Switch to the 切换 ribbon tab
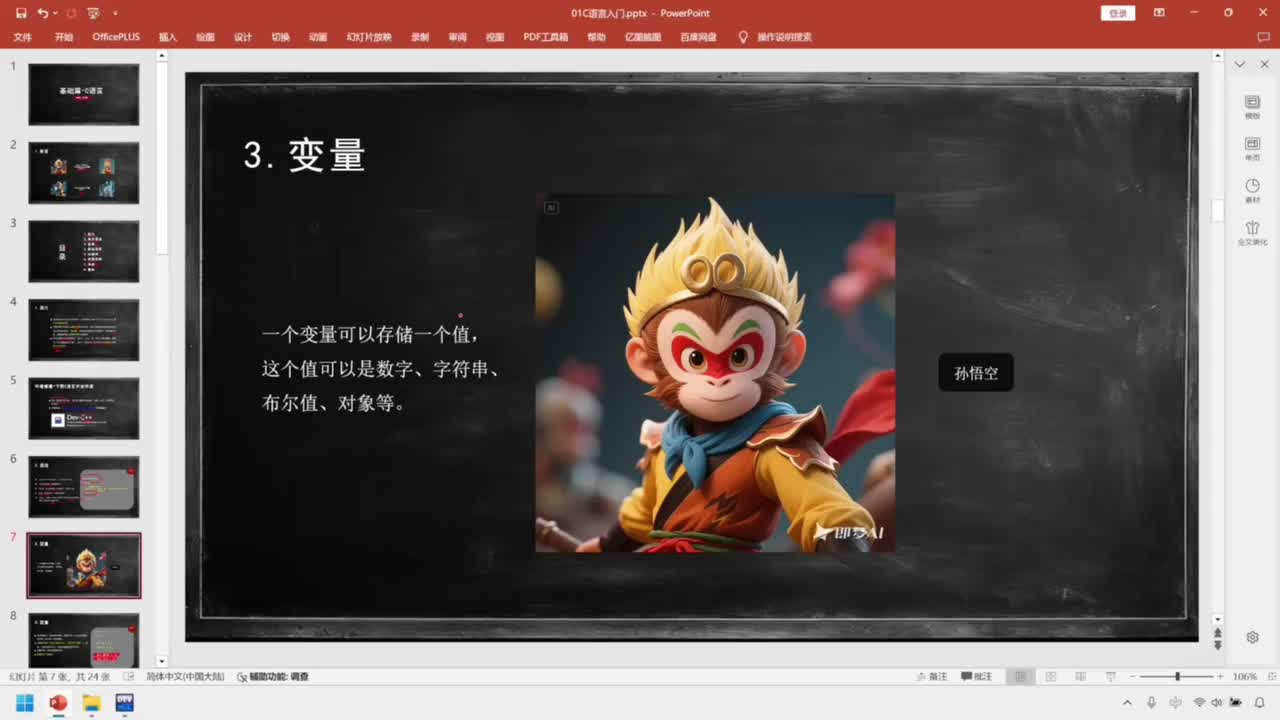 (281, 37)
